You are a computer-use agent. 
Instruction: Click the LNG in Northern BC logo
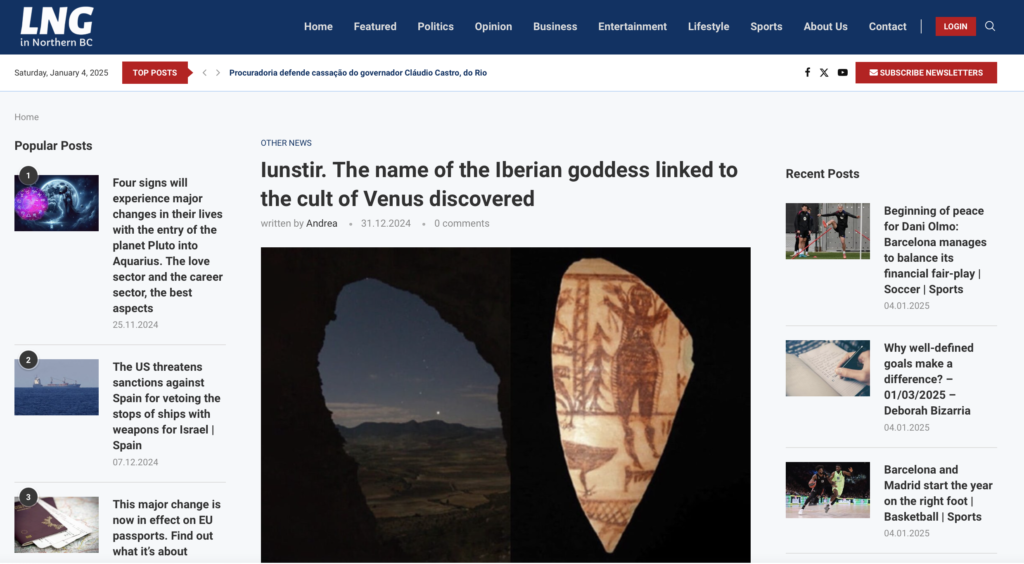click(x=57, y=27)
